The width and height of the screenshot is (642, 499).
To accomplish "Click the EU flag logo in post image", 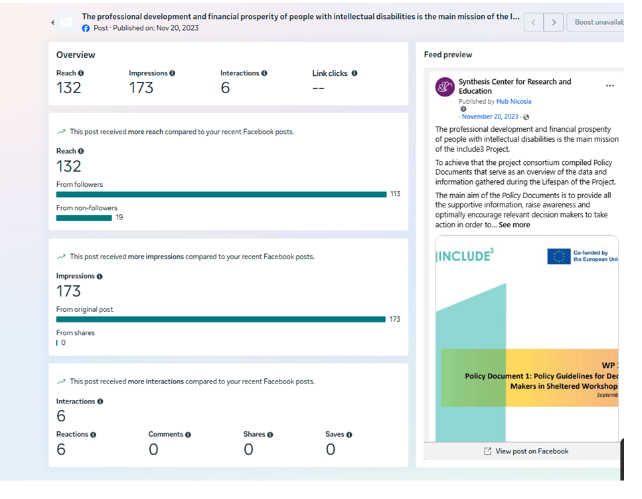I will (559, 257).
